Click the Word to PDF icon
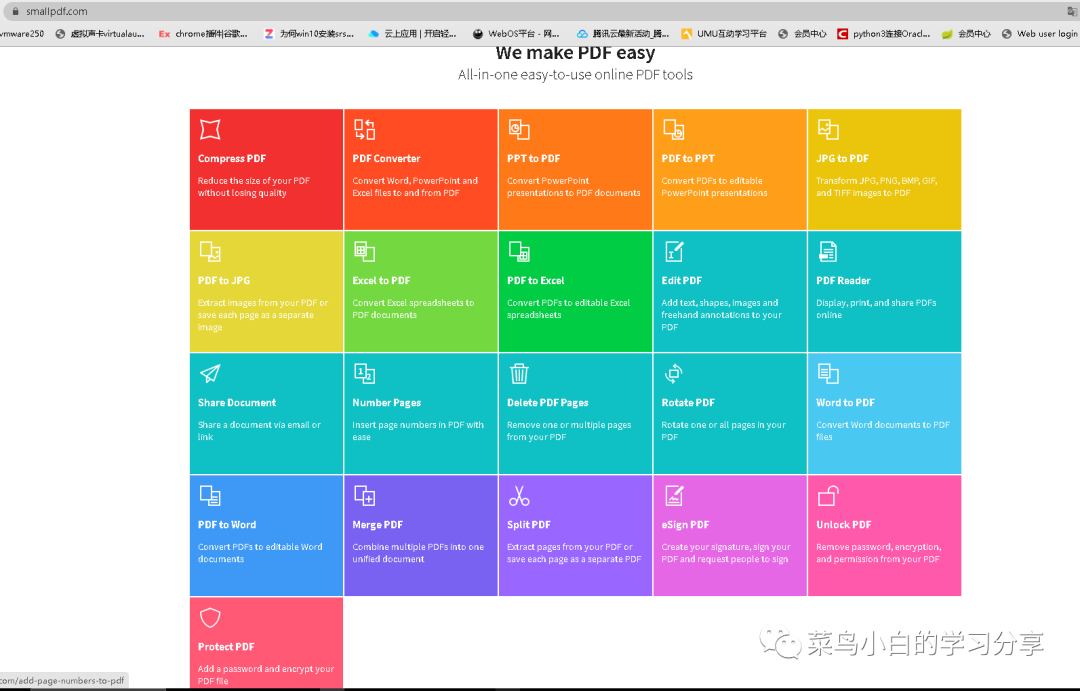This screenshot has width=1080, height=691. click(828, 373)
